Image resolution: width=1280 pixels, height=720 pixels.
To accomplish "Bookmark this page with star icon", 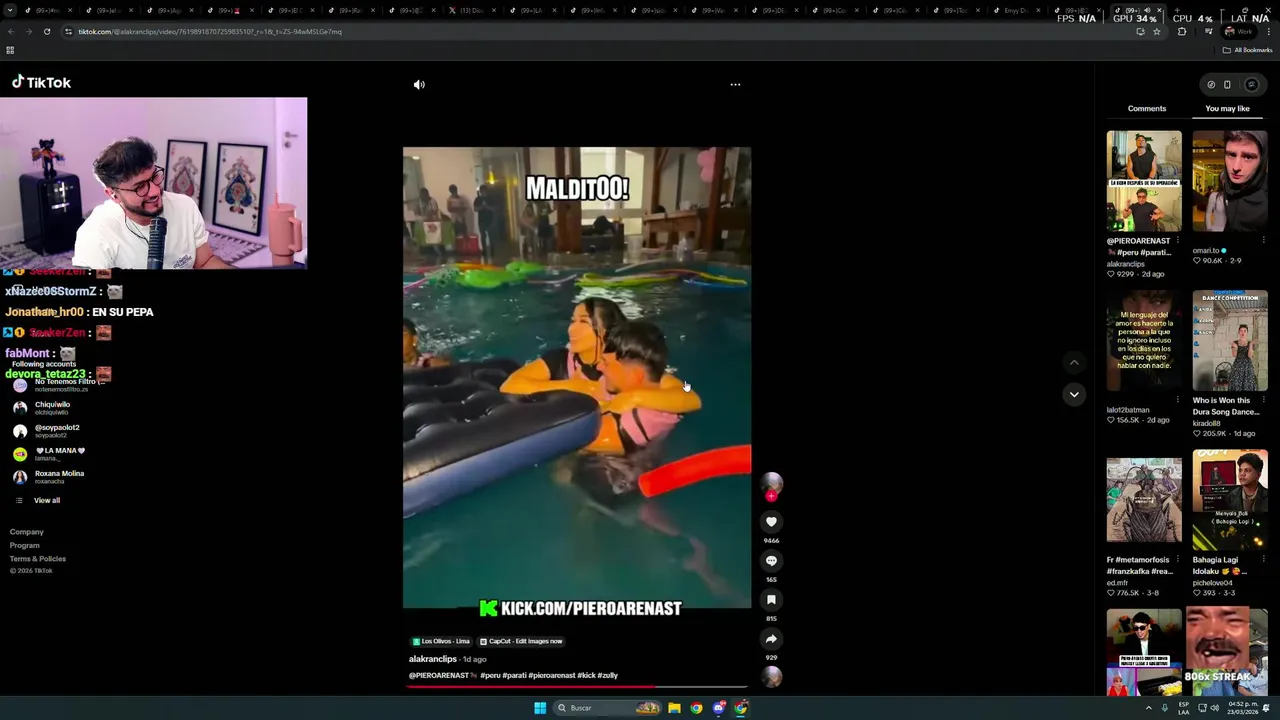I will 1157,31.
